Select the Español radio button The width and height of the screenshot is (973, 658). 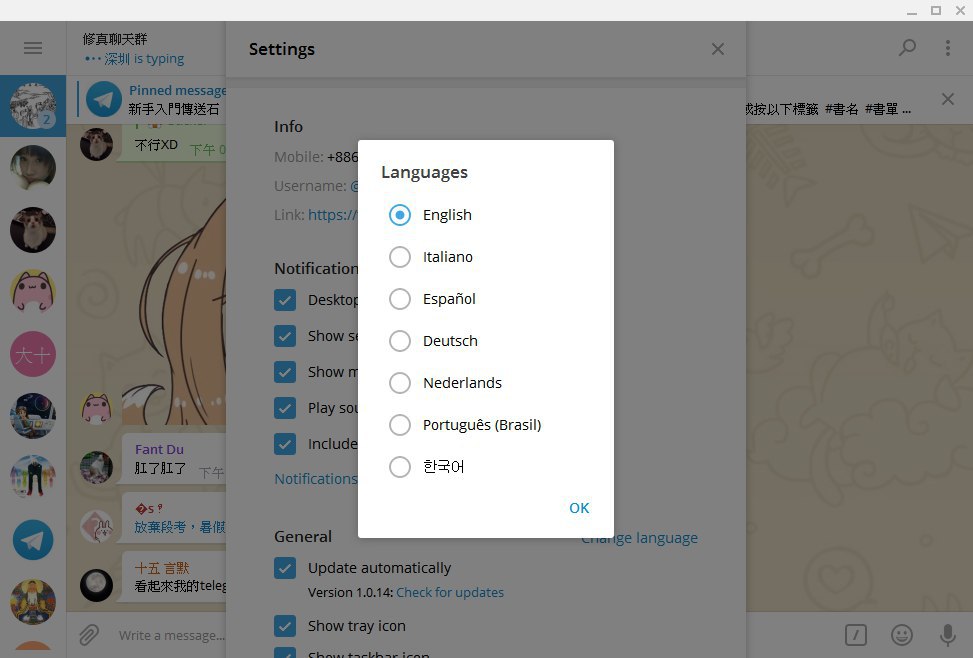click(x=400, y=299)
